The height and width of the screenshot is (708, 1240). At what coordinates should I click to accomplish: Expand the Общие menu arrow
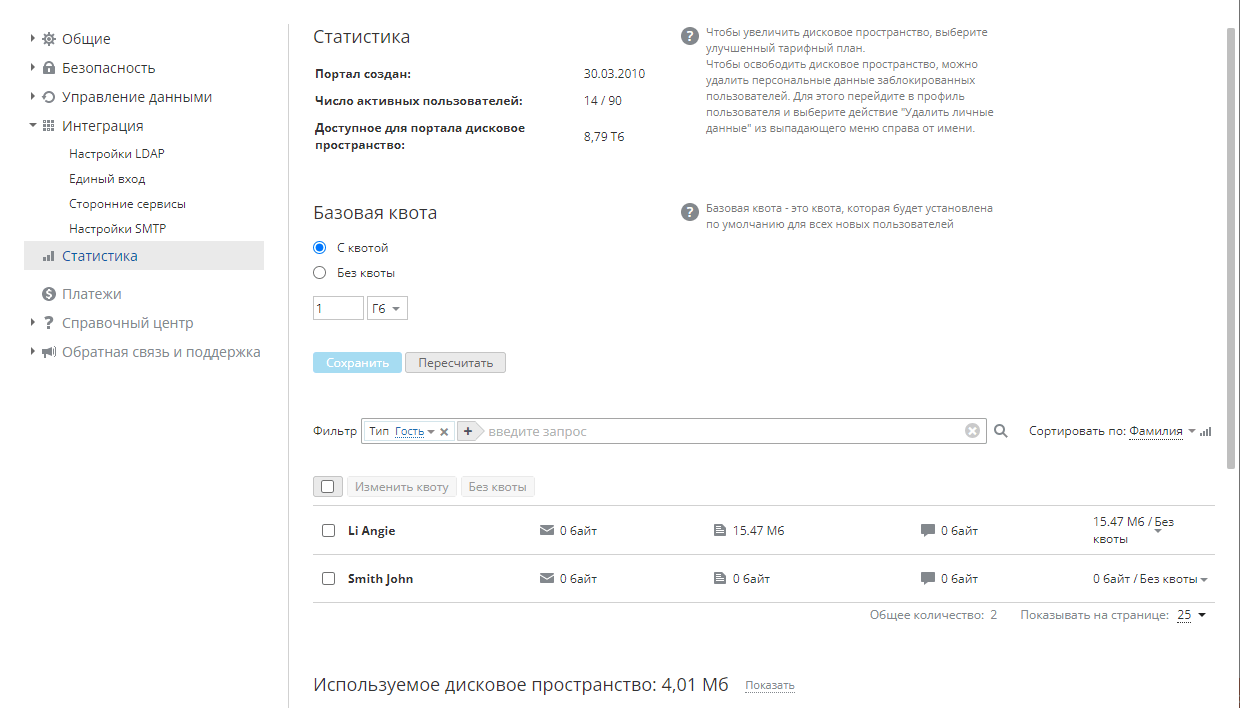point(32,39)
